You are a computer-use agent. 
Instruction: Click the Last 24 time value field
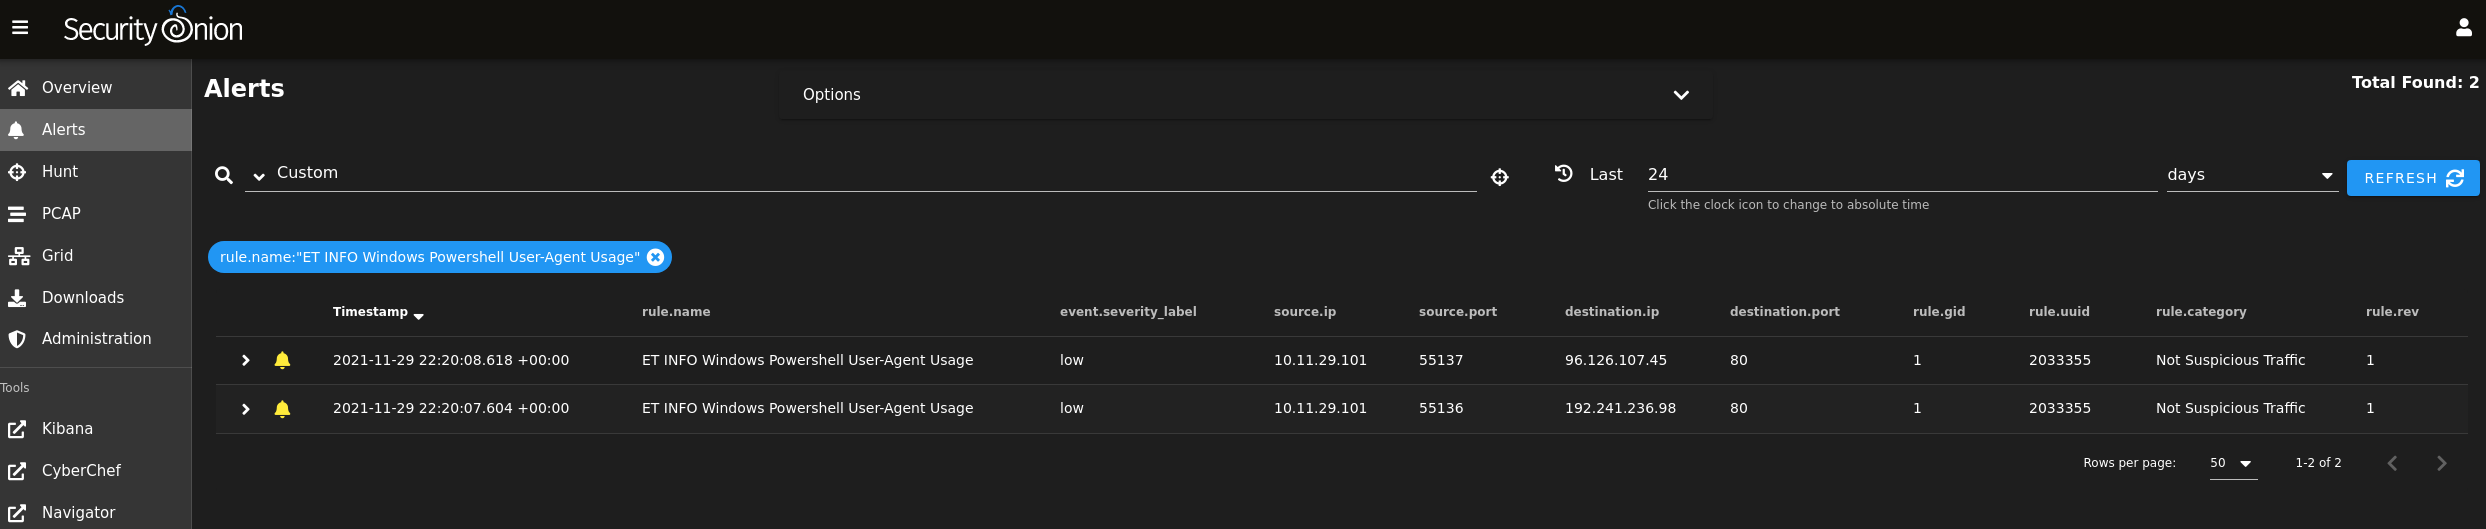1900,175
